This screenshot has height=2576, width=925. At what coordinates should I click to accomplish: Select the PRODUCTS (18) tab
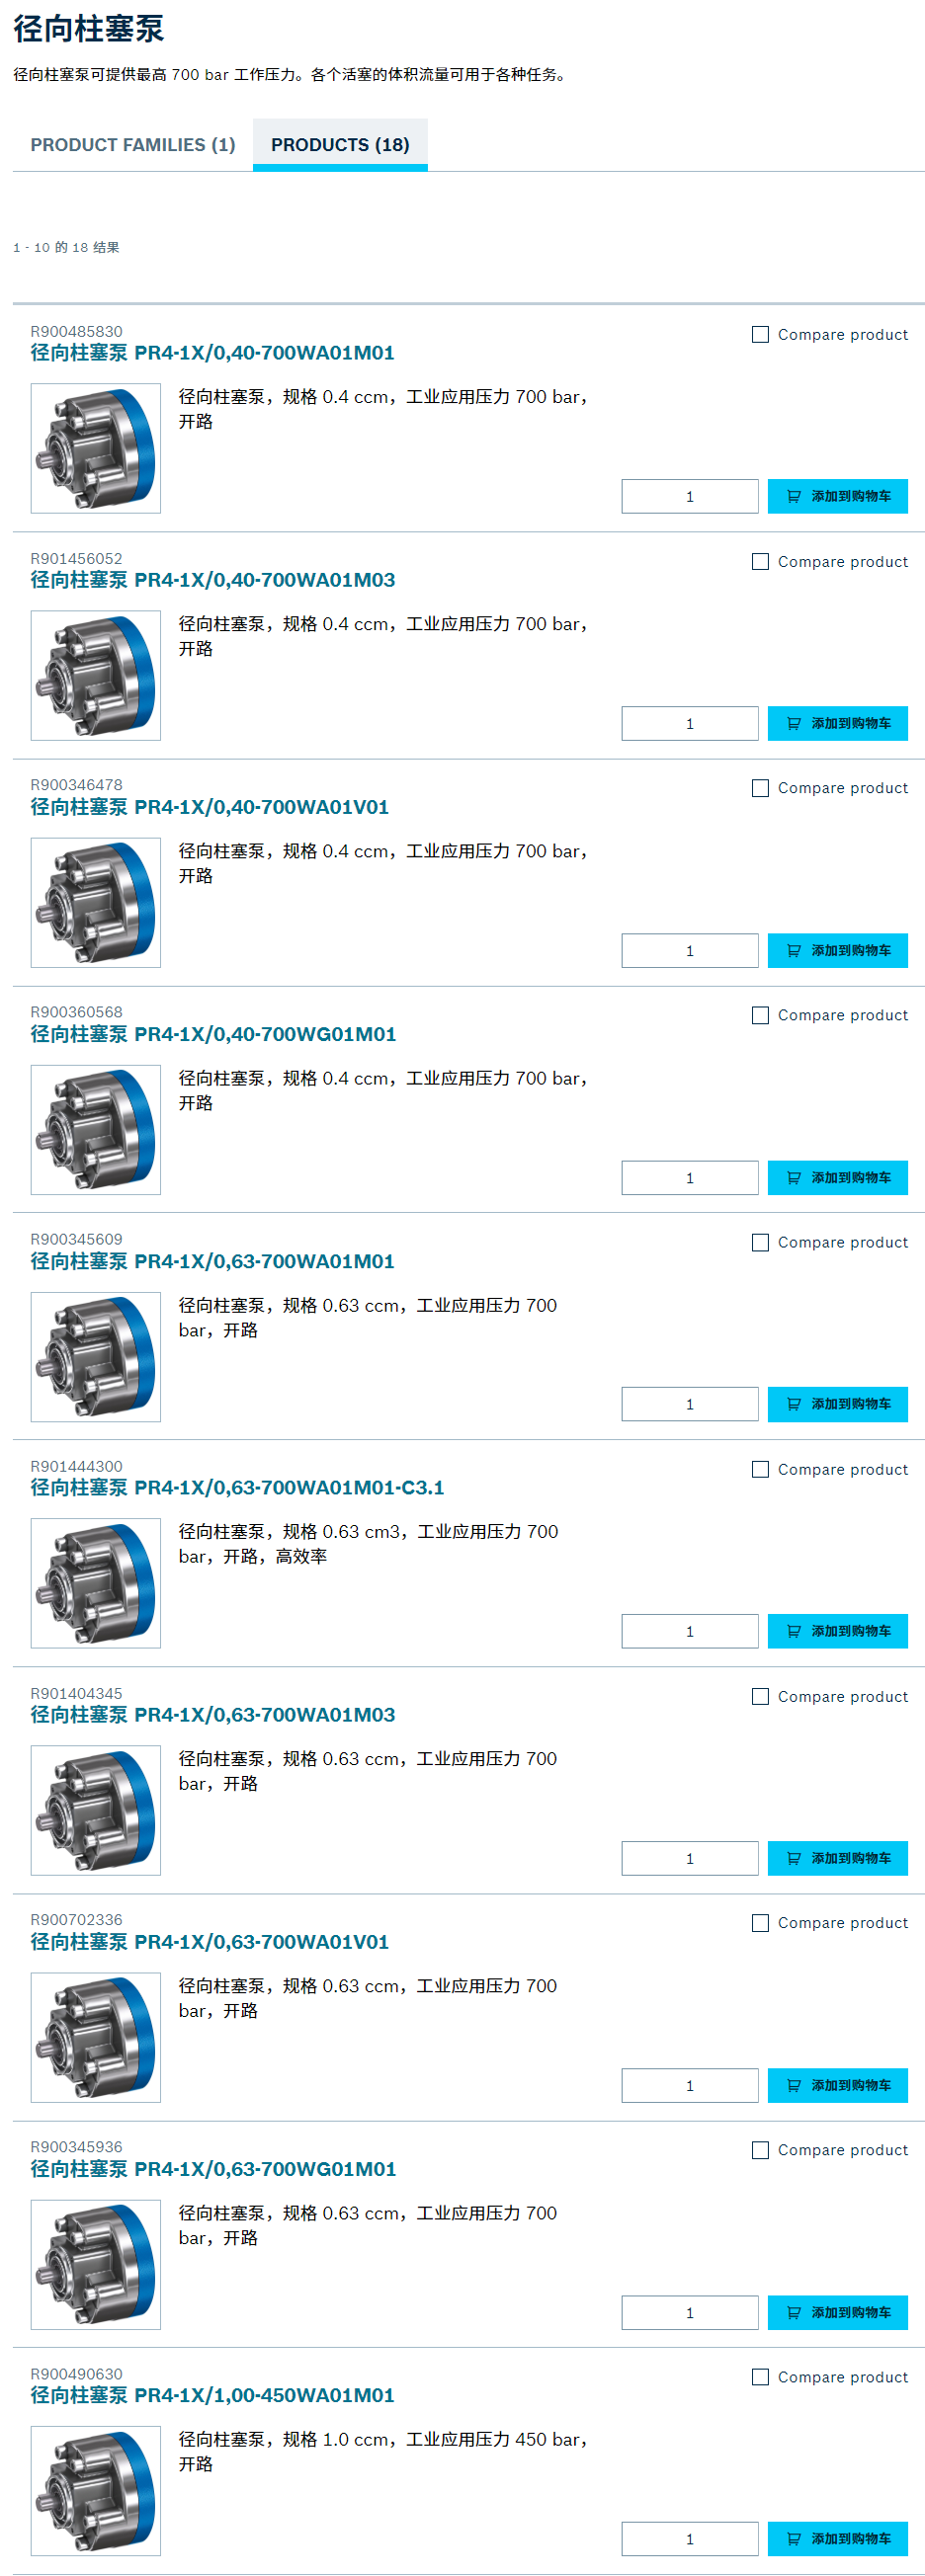click(340, 145)
